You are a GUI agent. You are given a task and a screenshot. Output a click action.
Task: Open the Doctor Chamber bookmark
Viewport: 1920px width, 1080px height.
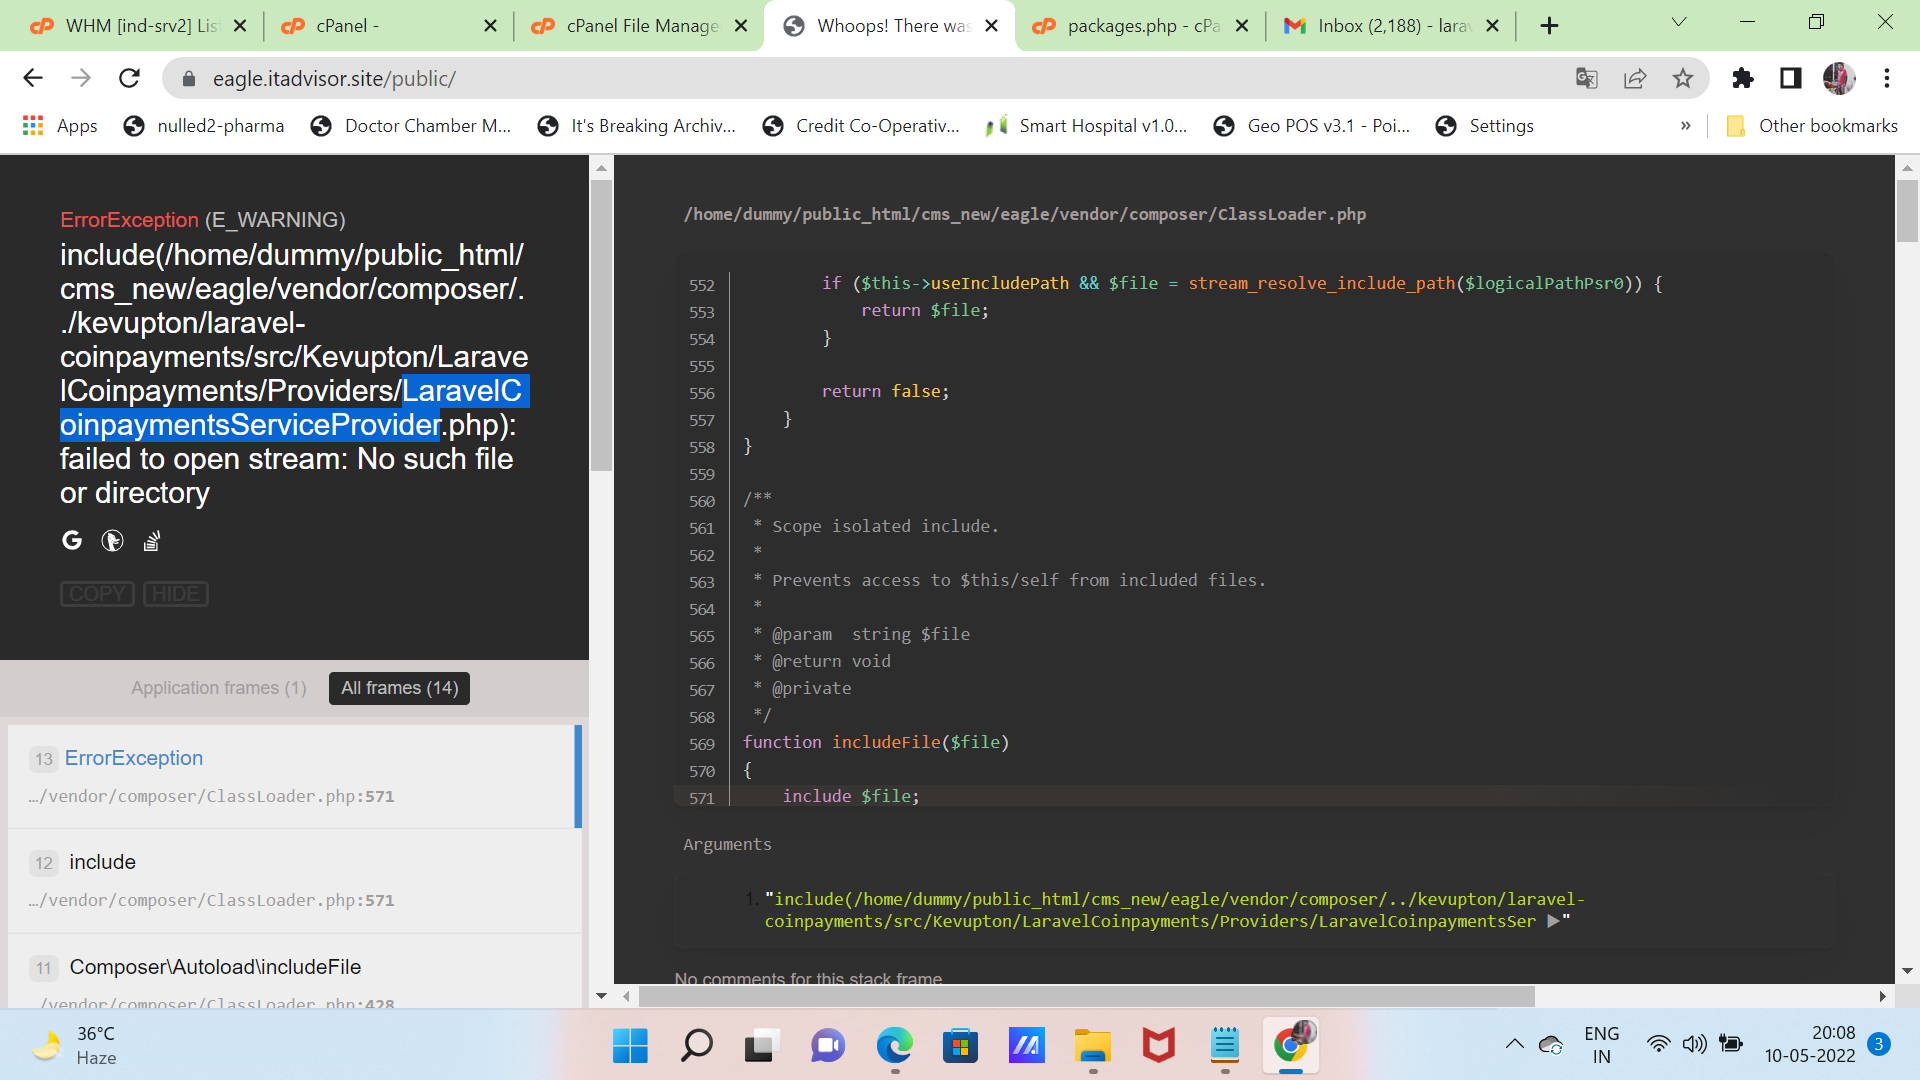click(x=411, y=126)
